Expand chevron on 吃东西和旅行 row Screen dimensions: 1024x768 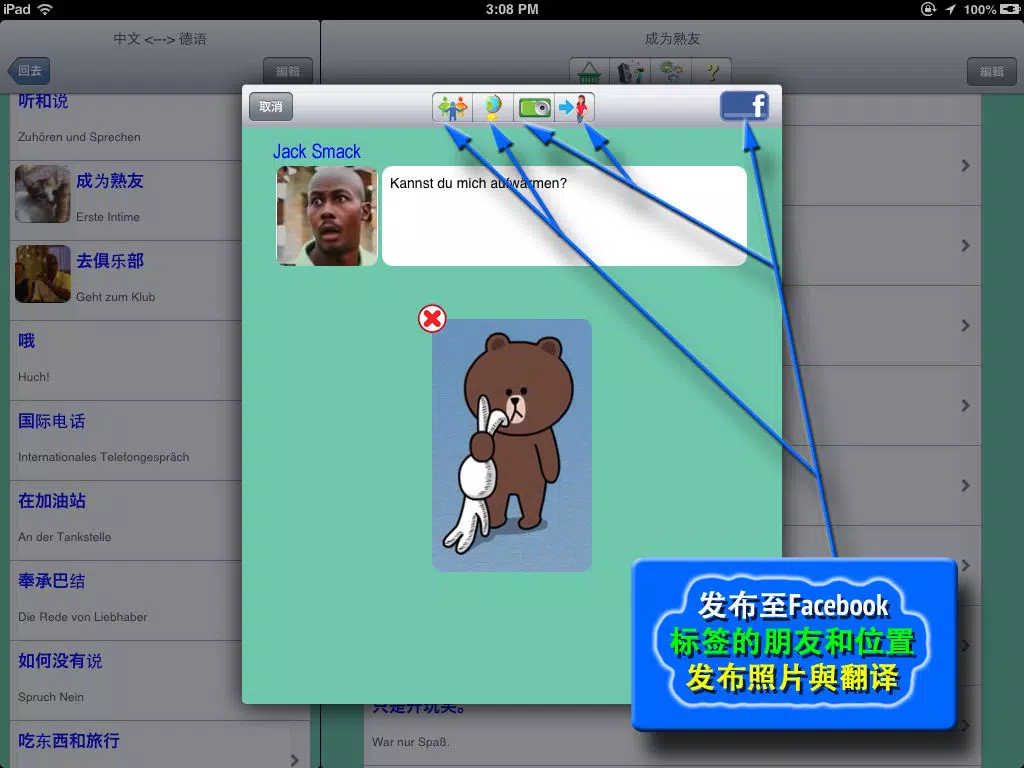(x=295, y=760)
